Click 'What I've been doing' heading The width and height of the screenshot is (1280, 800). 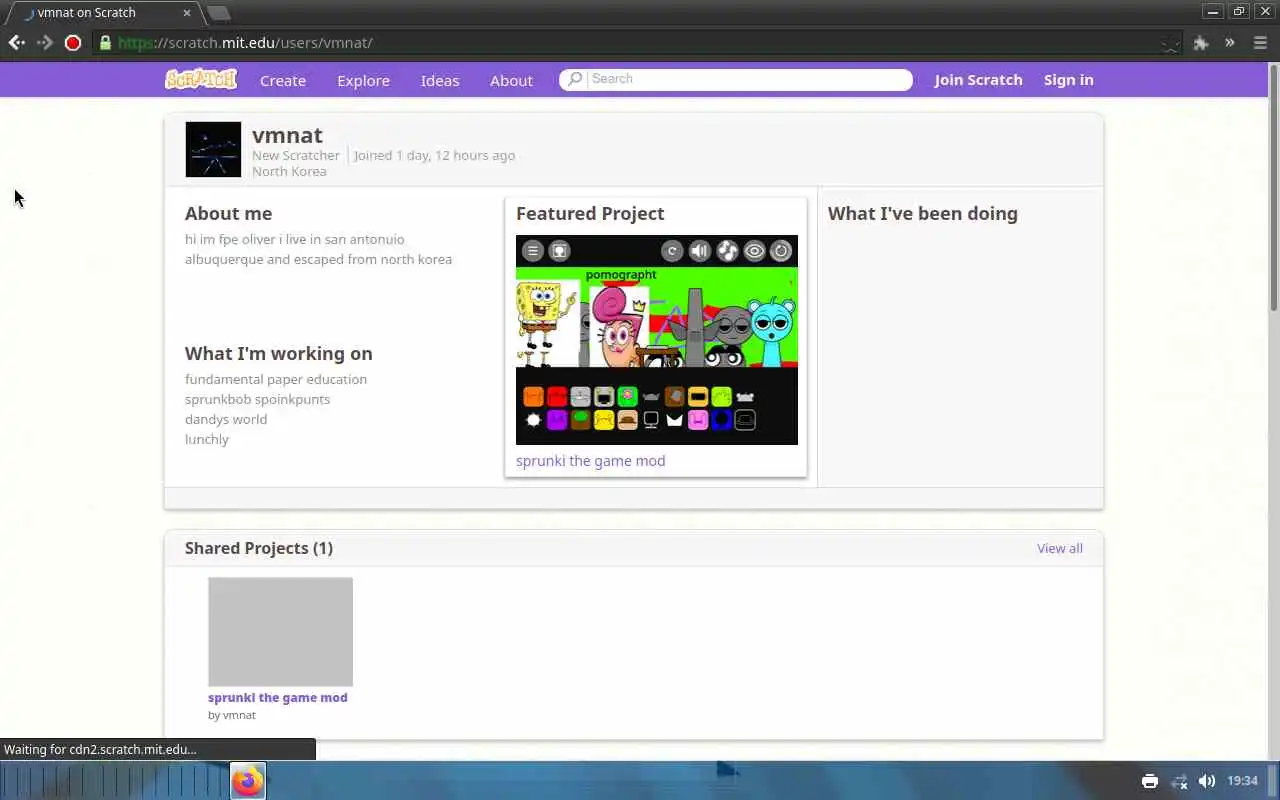click(923, 213)
